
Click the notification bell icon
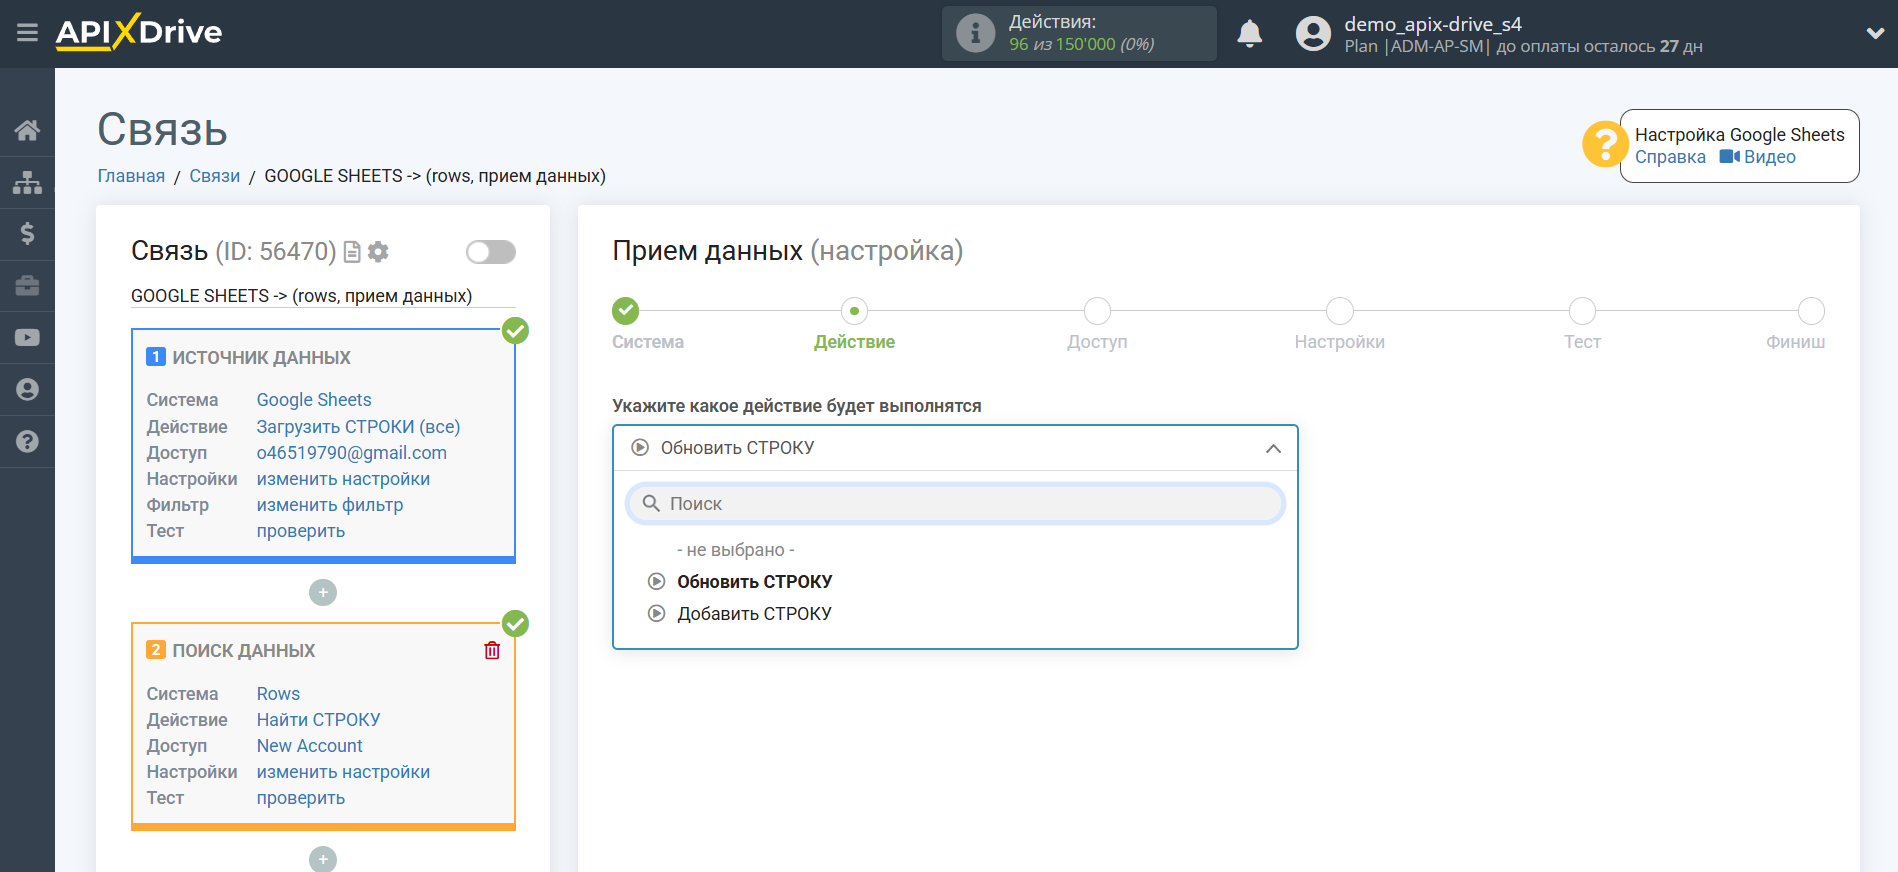[x=1249, y=34]
